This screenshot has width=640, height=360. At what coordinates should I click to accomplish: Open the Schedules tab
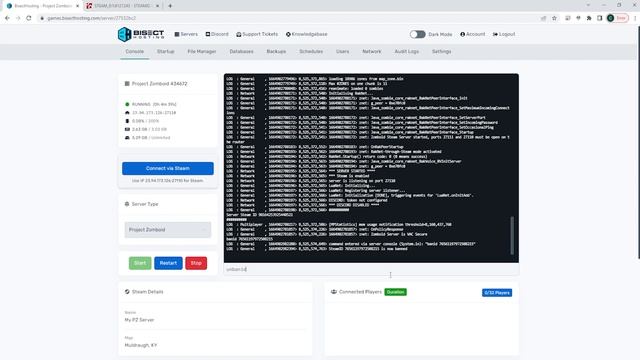(x=311, y=51)
